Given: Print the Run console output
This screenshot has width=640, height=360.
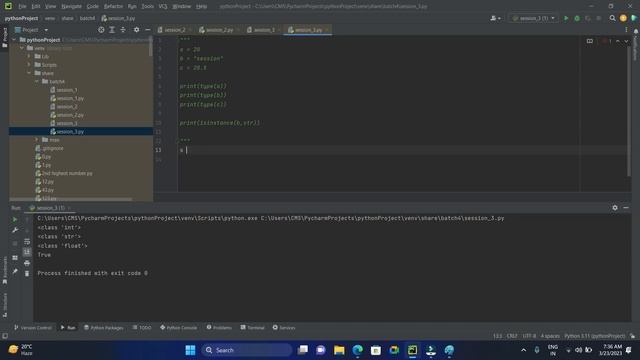Looking at the screenshot, I should 27,263.
